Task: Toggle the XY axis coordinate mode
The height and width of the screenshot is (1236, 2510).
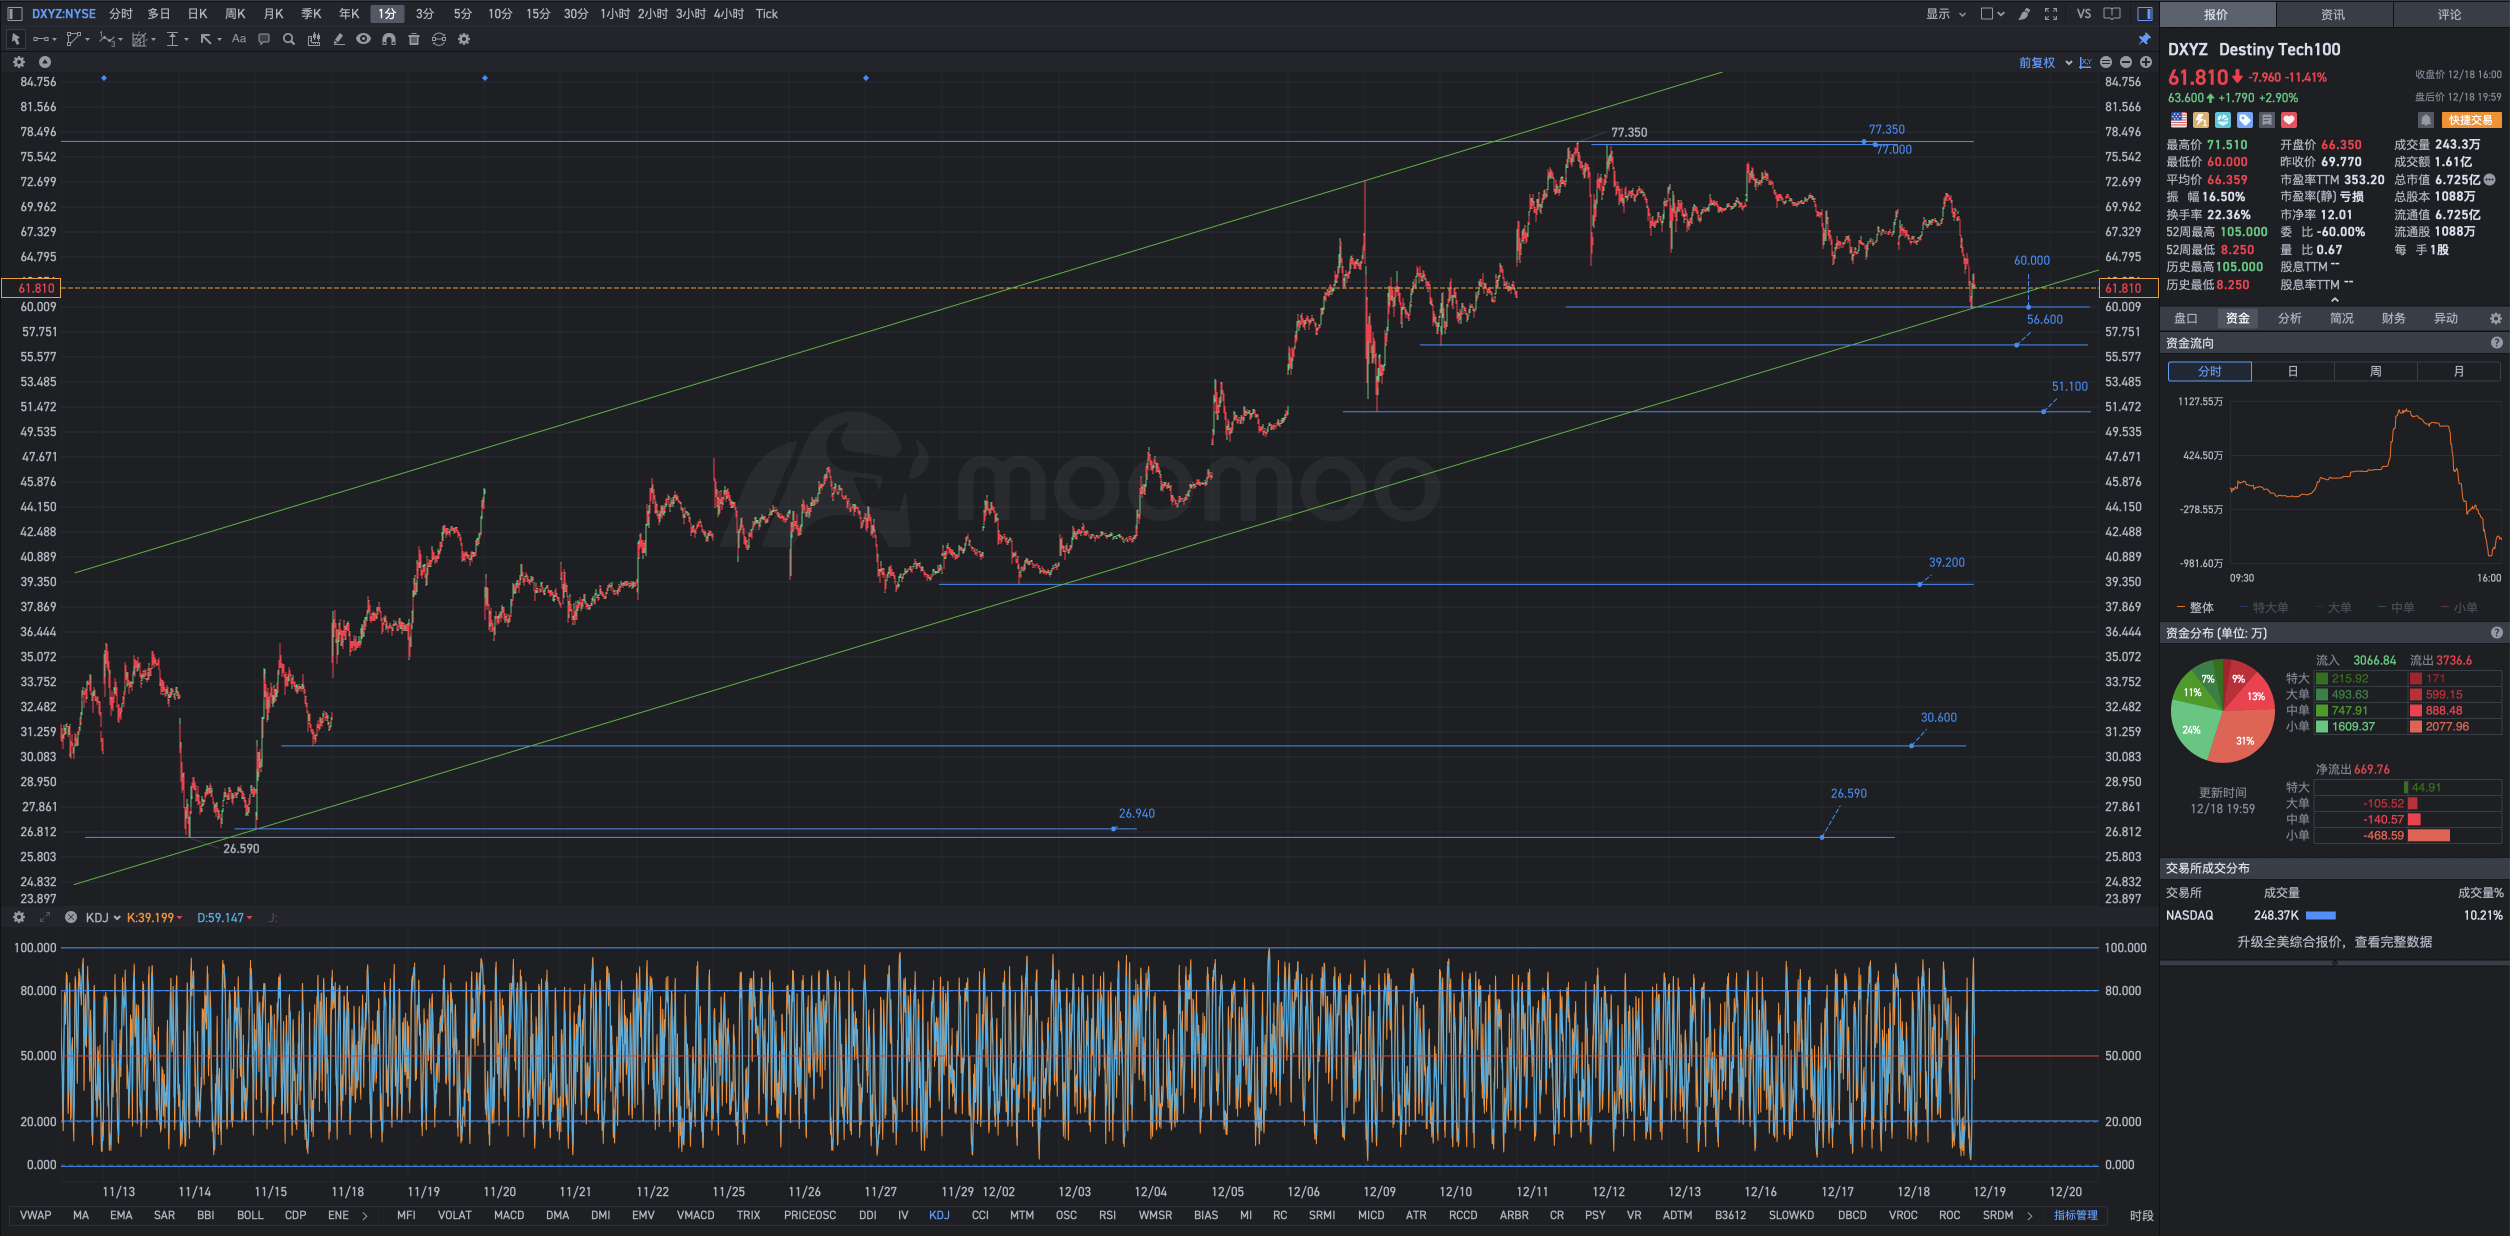Action: [x=2085, y=62]
